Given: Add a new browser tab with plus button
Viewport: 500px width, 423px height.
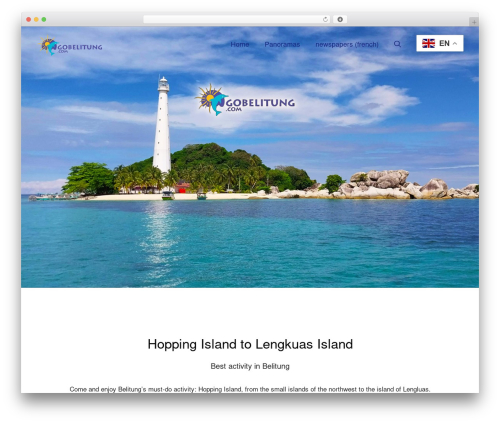Looking at the screenshot, I should (474, 22).
